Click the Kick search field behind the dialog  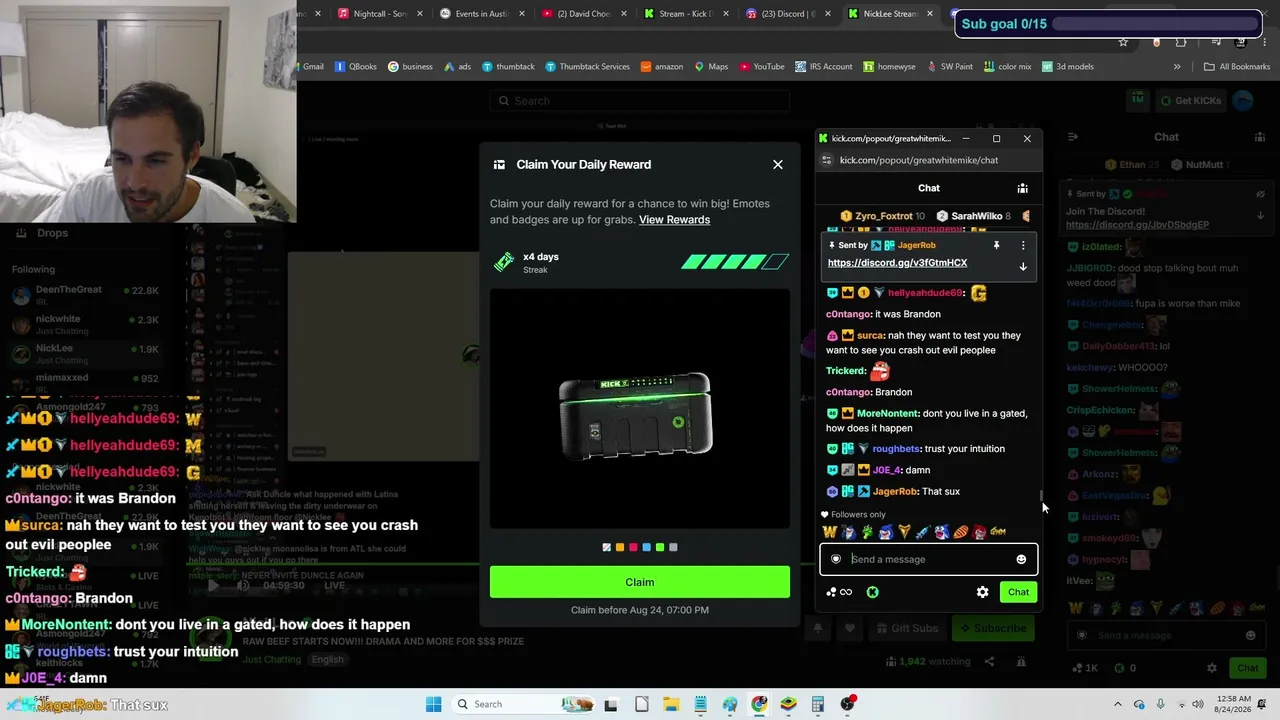pos(640,101)
